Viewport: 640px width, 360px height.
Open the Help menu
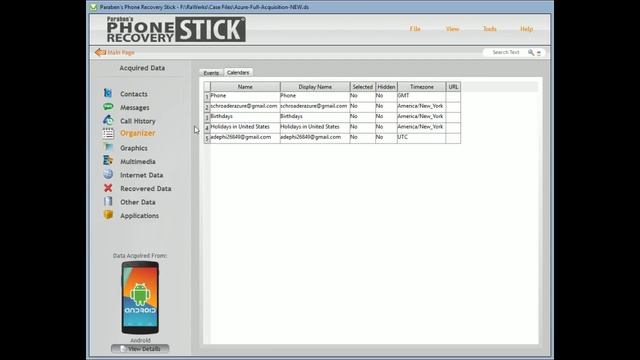pos(527,29)
